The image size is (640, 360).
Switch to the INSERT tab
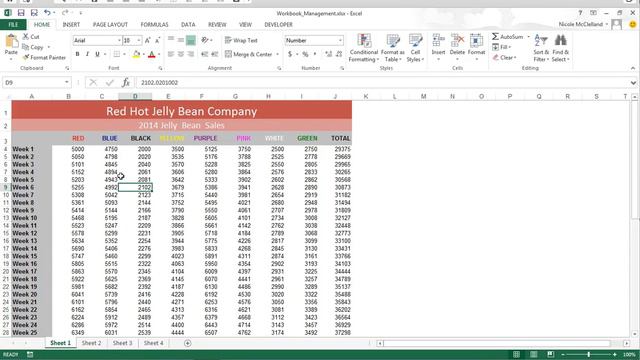pos(71,24)
